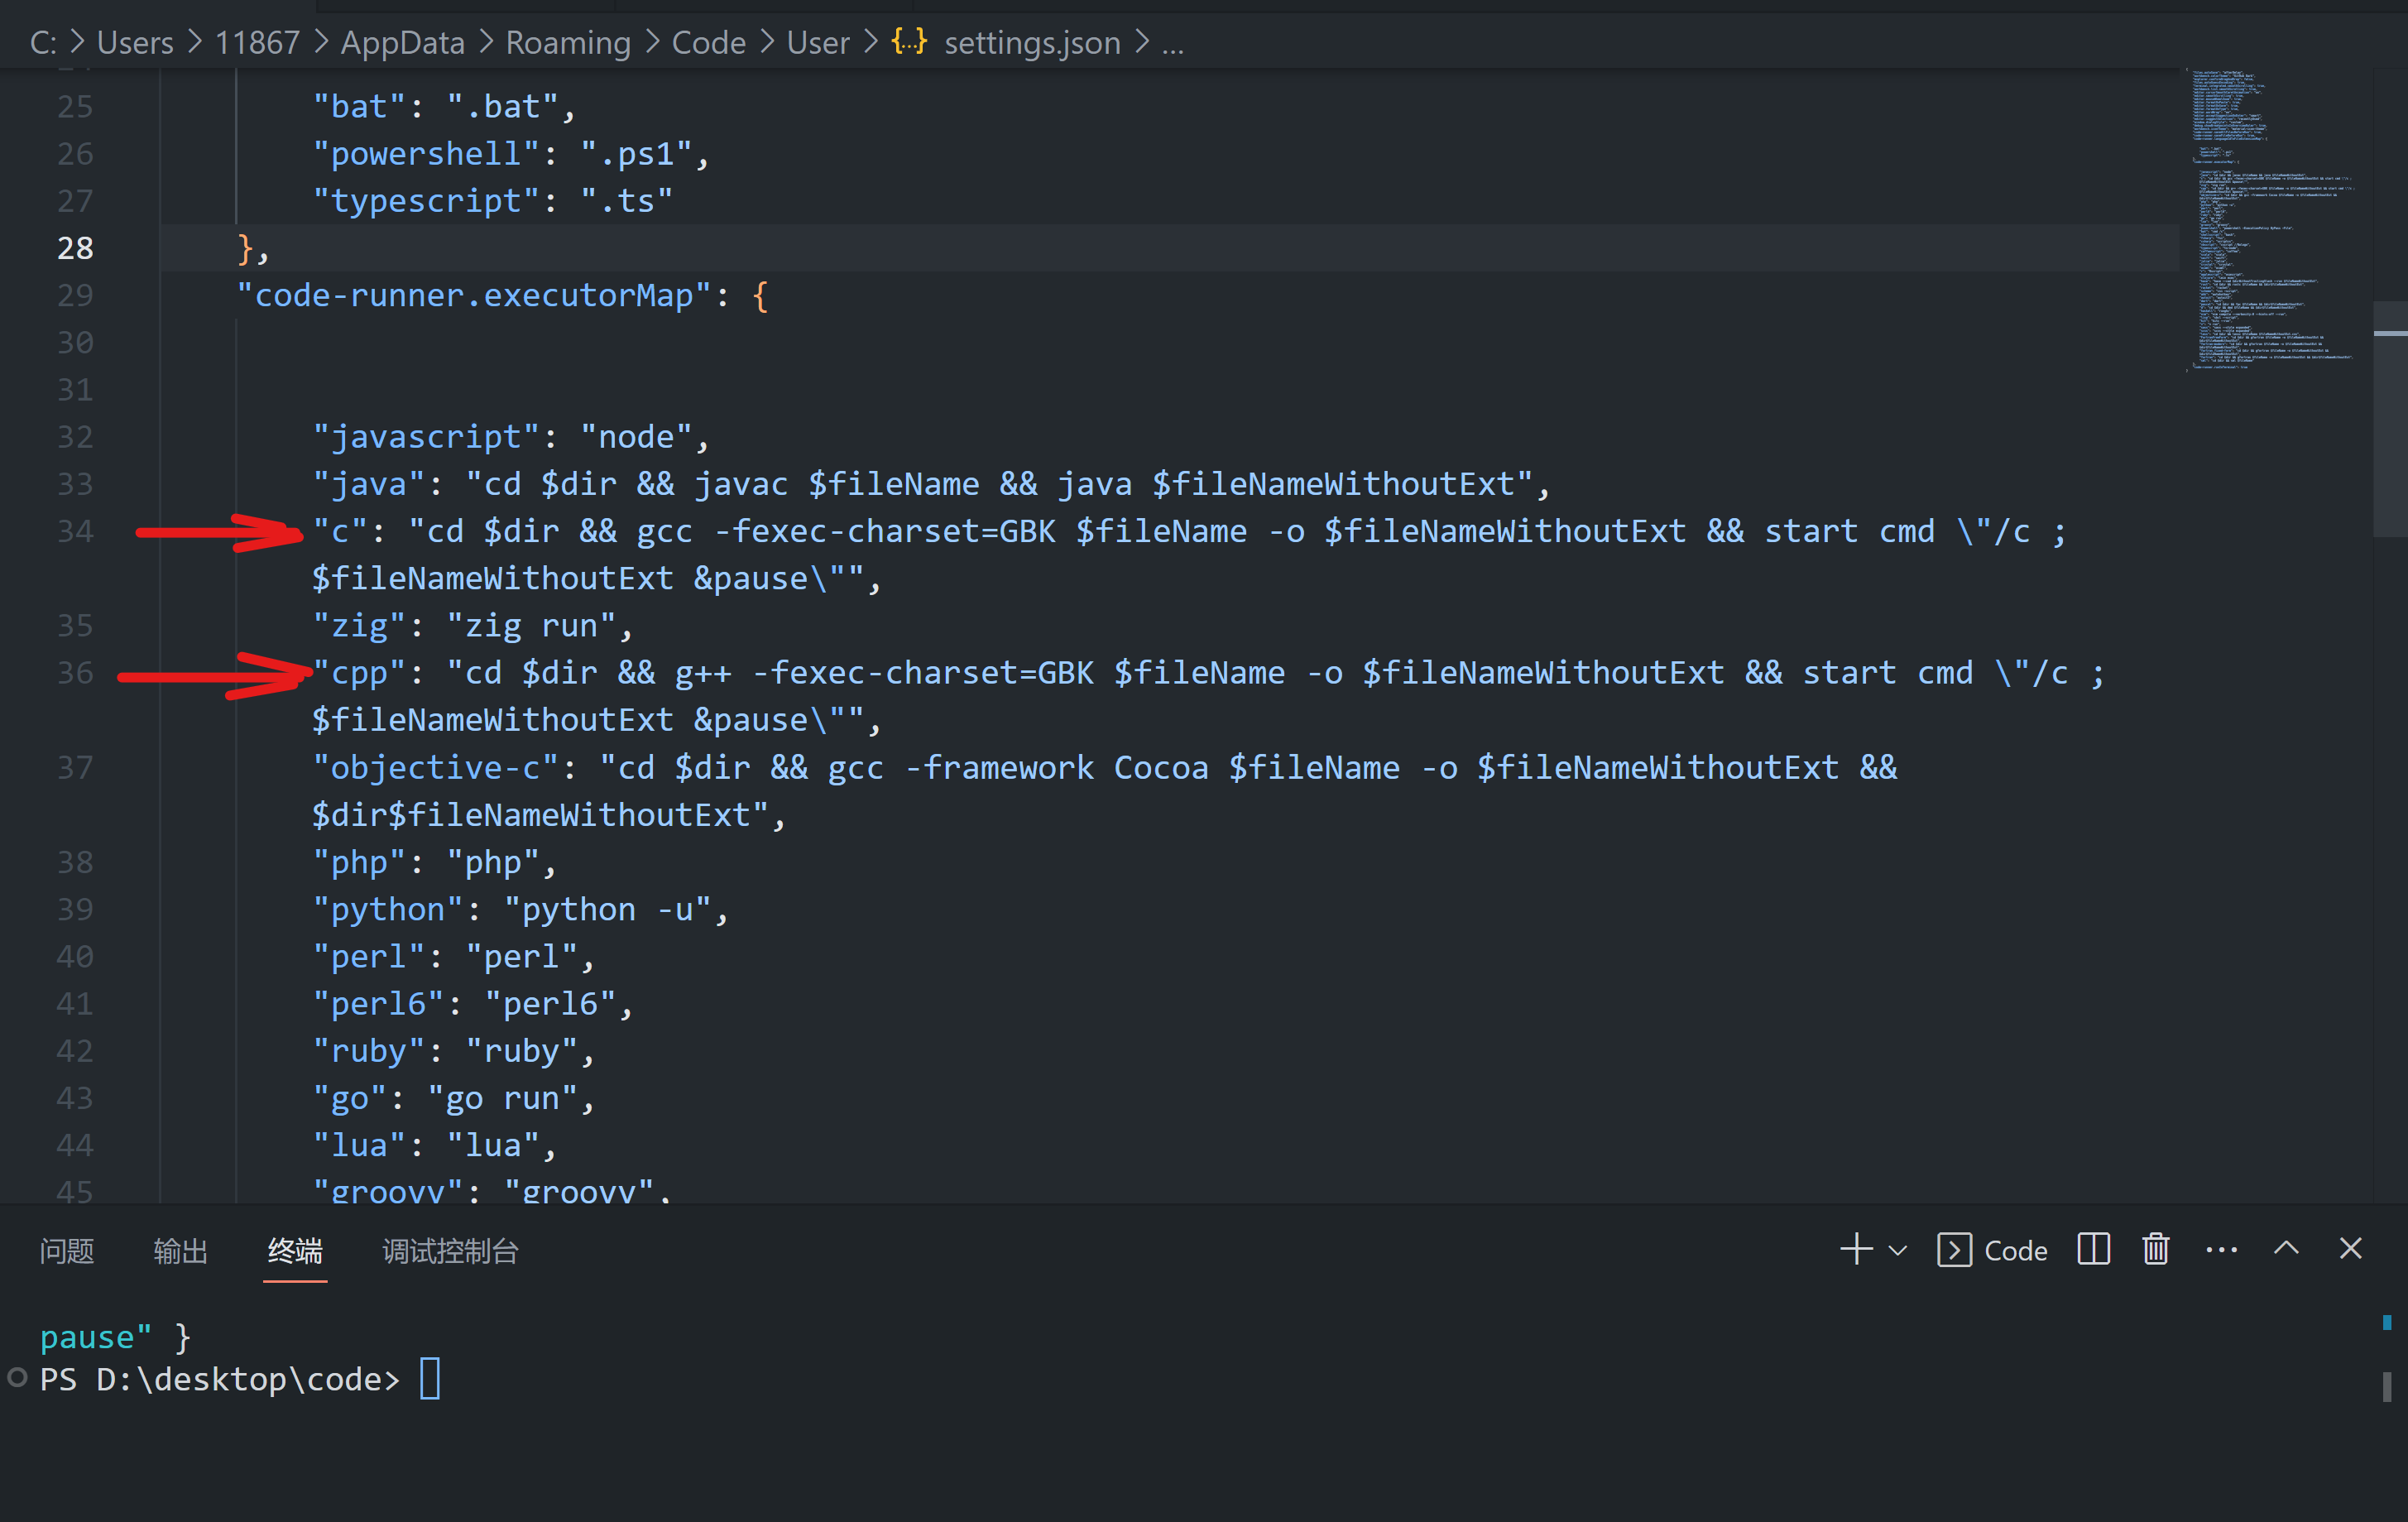
Task: Click the Code breadcrumb segment
Action: [x=708, y=43]
